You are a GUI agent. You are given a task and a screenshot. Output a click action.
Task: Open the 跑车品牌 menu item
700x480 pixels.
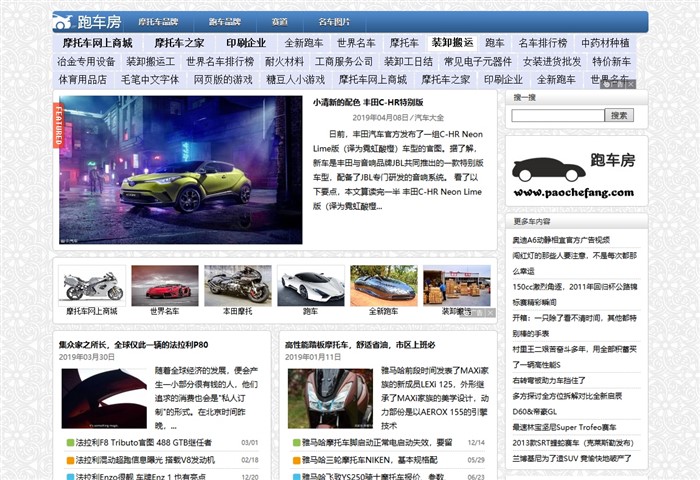[225, 22]
